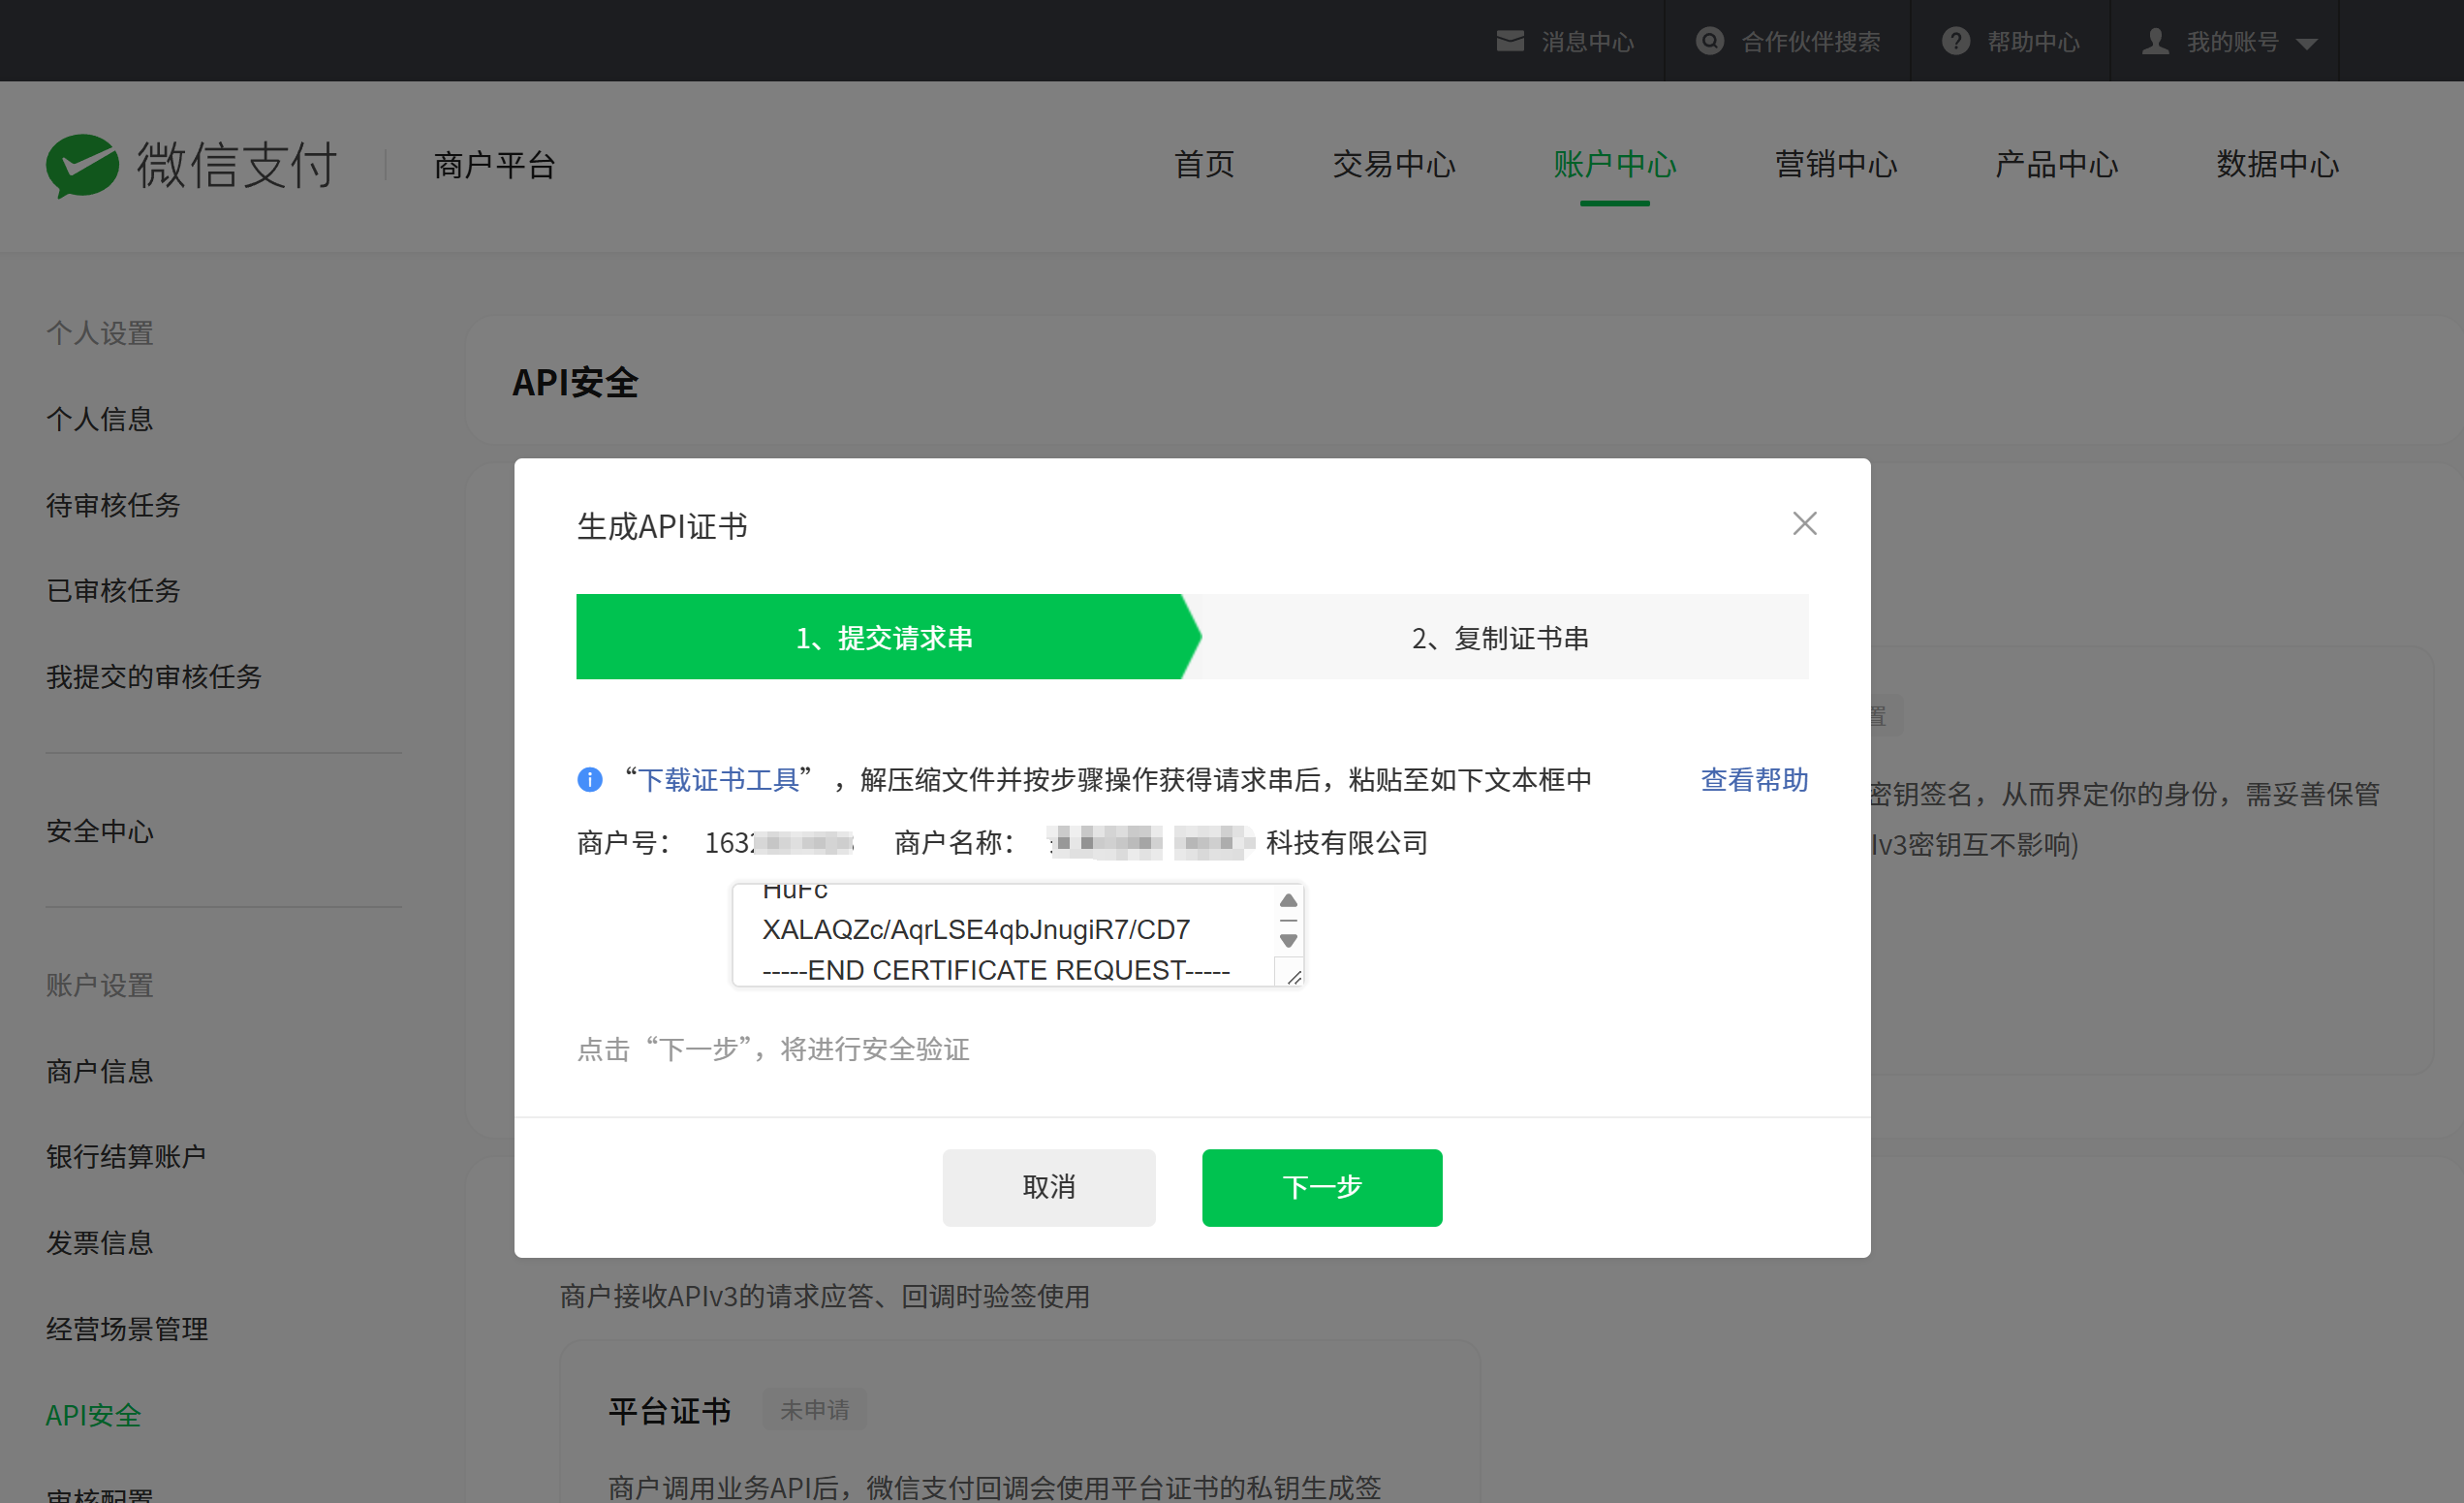
Task: Open 待审核任务 in the sidebar
Action: [113, 505]
